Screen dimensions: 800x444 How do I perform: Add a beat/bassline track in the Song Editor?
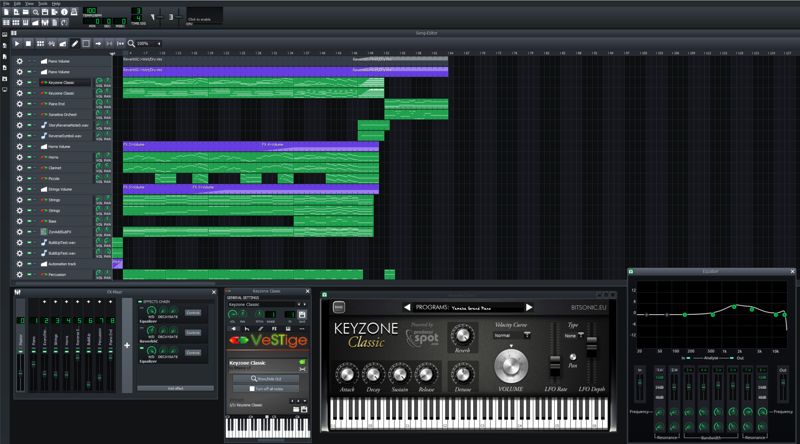click(x=40, y=43)
